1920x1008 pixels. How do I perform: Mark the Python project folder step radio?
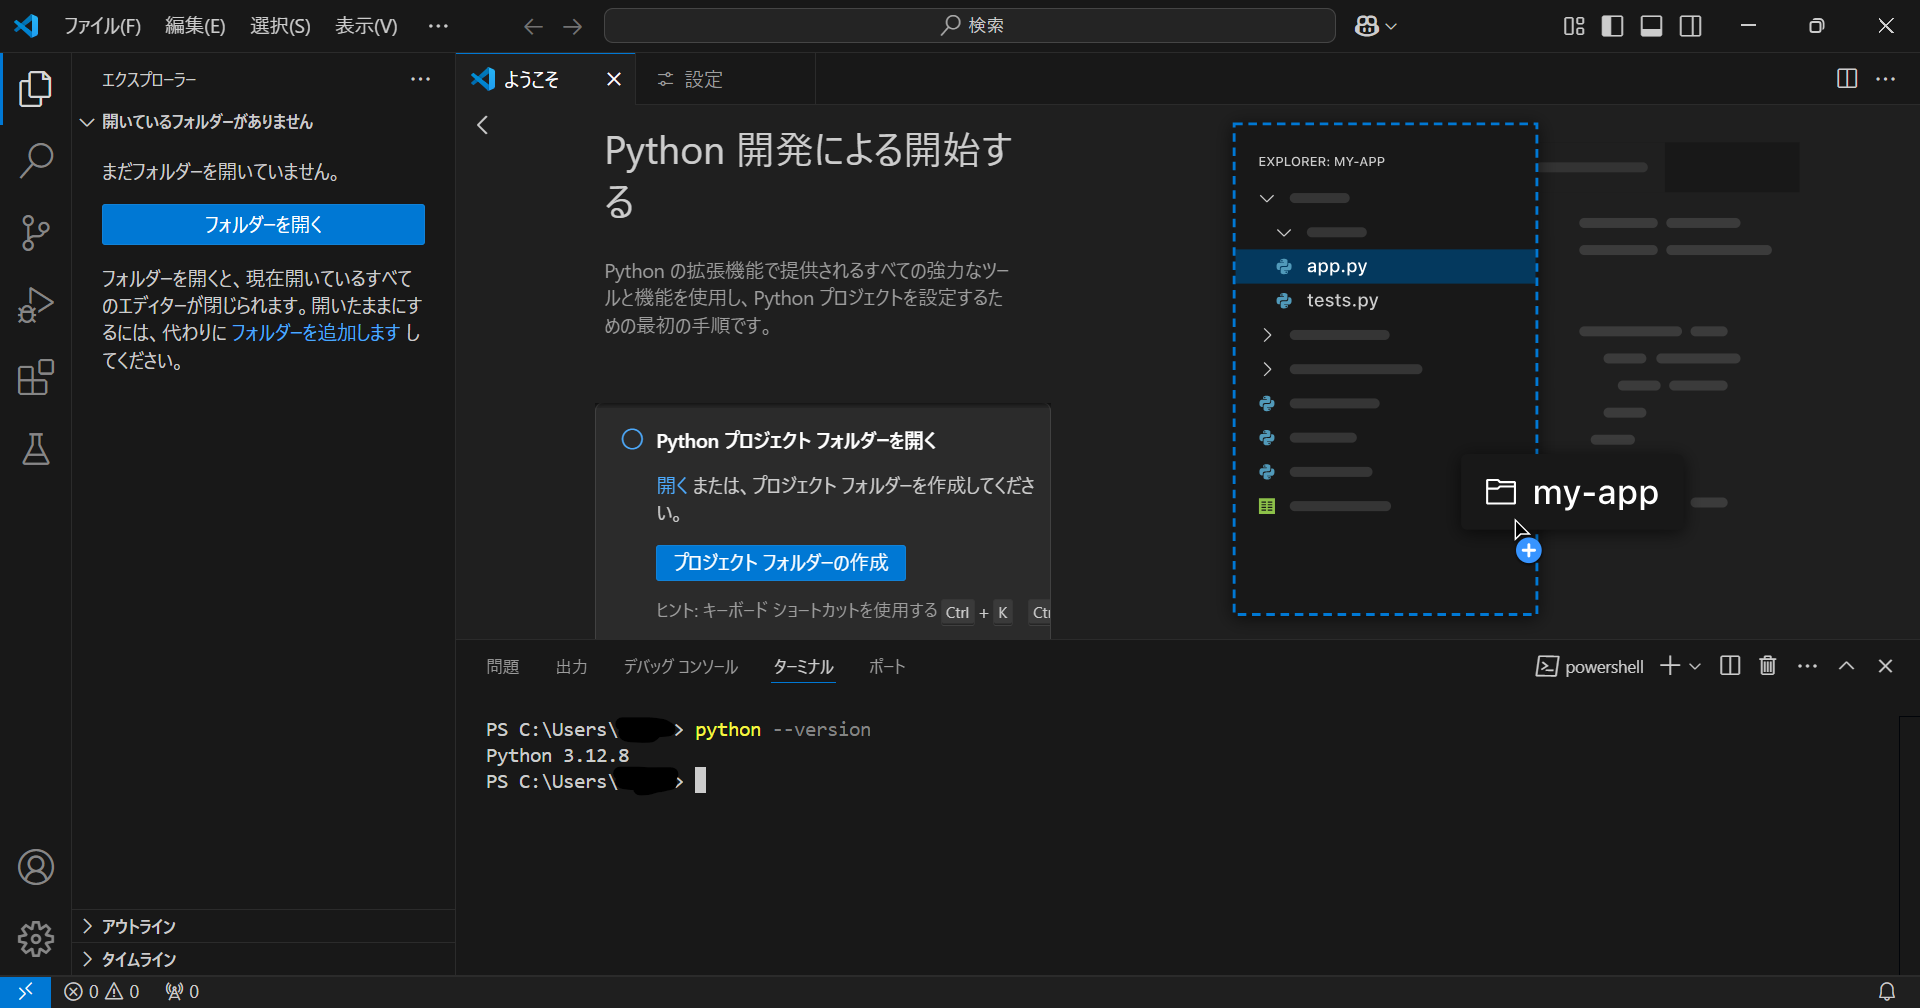632,440
